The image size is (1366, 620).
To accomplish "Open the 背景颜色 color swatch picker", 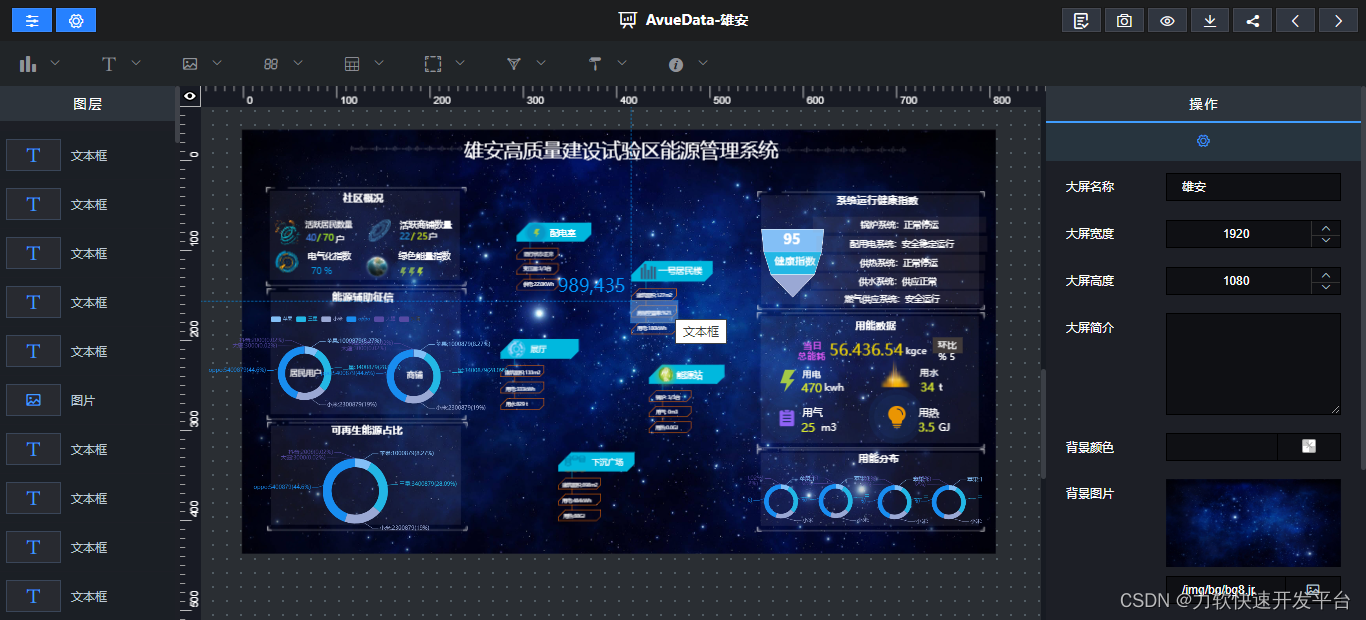I will tap(1309, 447).
